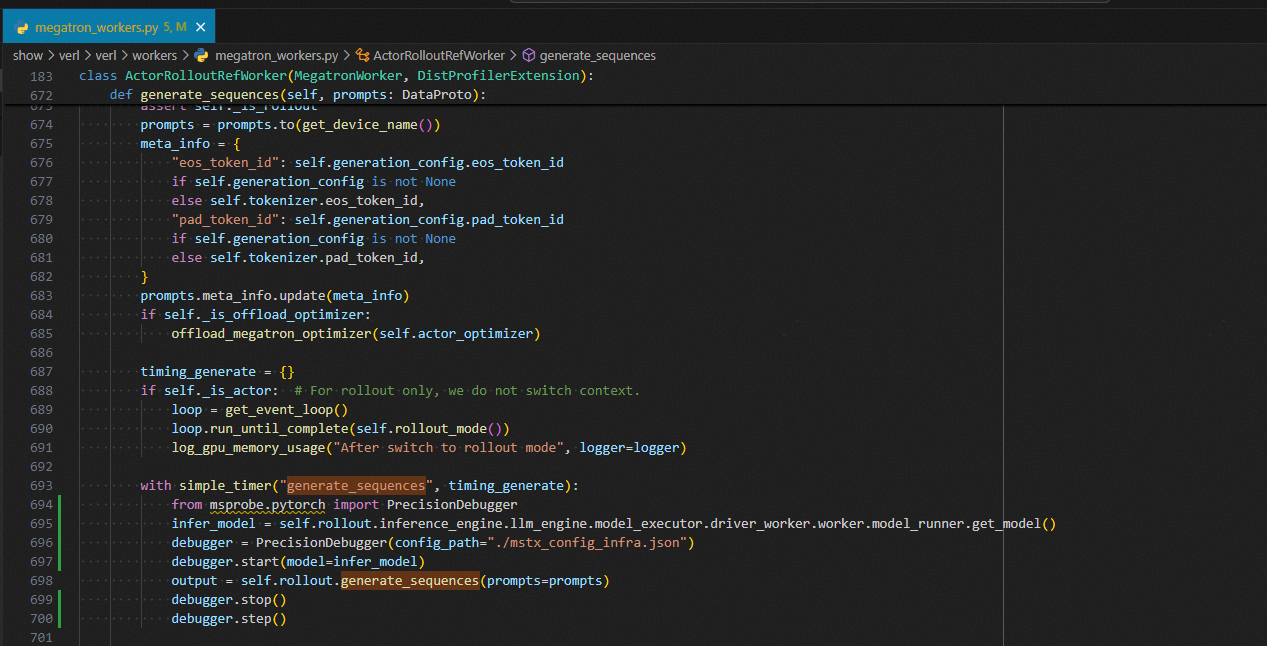Click '_is_offload_optimizer' on line 684
The image size is (1267, 646).
coord(283,315)
